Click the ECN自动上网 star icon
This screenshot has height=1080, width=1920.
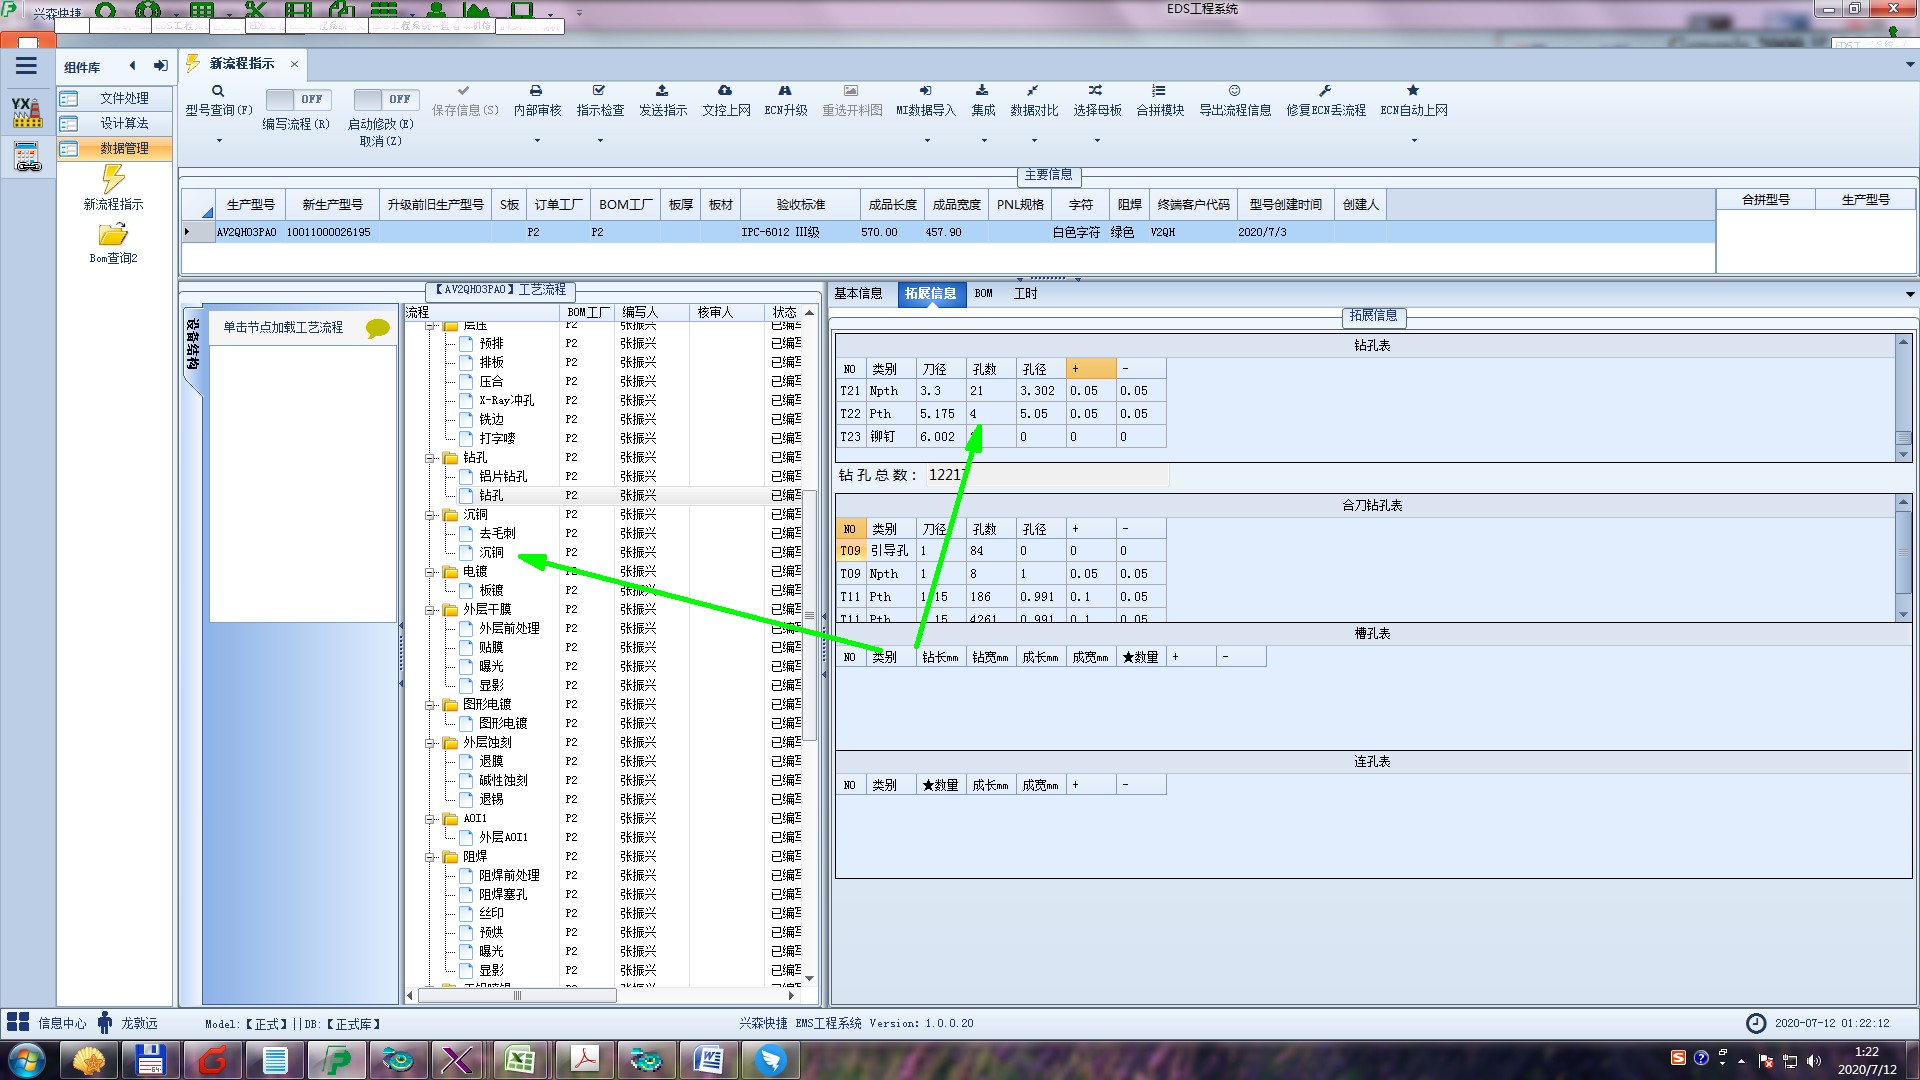point(1413,91)
